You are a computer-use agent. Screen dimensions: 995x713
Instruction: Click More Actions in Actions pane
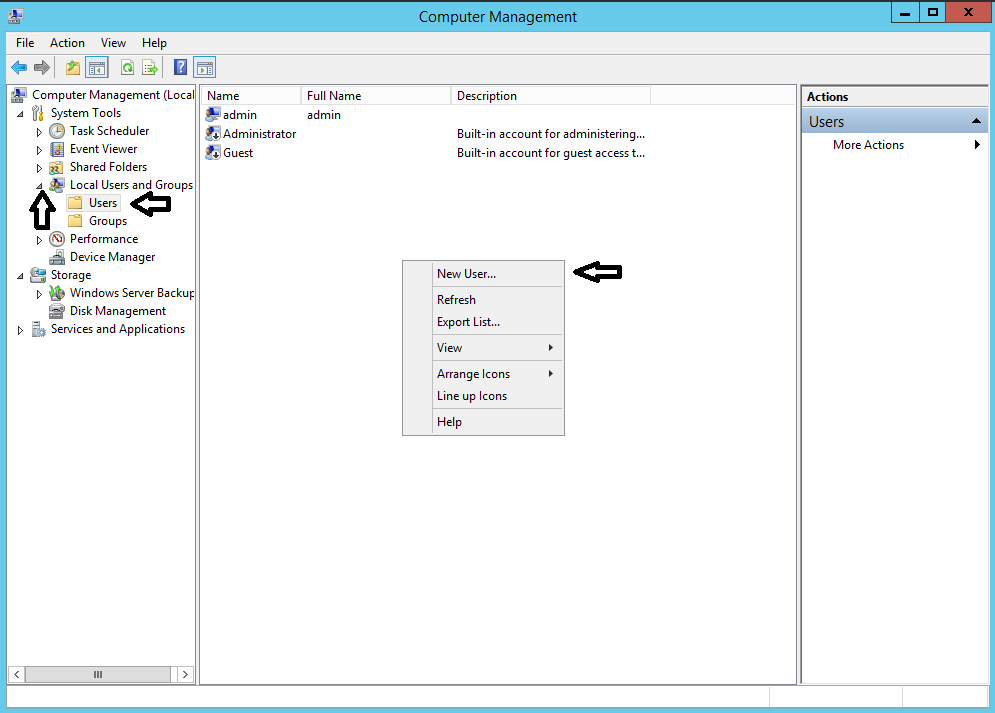pos(868,145)
